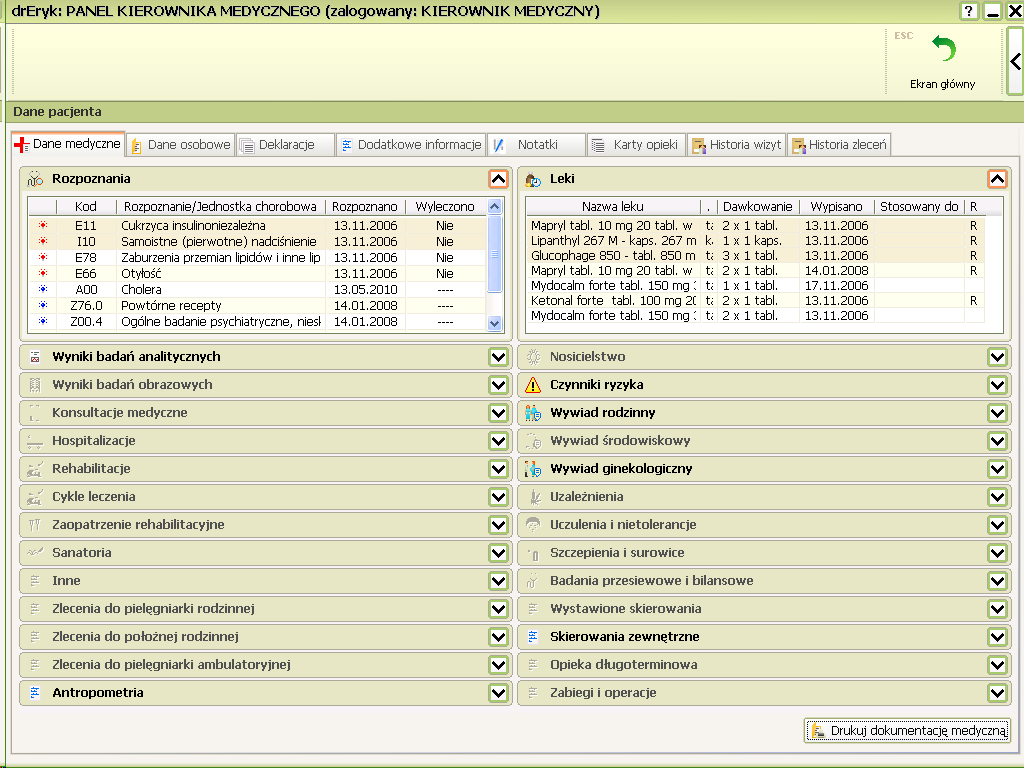Click the Skierowania zewnętrzne list icon
The height and width of the screenshot is (768, 1024).
pyautogui.click(x=533, y=637)
